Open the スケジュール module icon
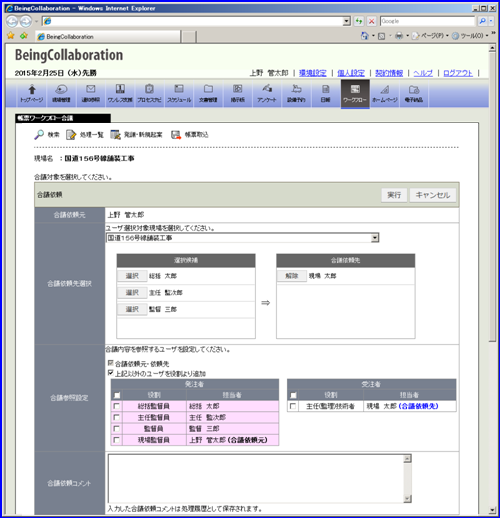This screenshot has height=518, width=500. [x=179, y=94]
